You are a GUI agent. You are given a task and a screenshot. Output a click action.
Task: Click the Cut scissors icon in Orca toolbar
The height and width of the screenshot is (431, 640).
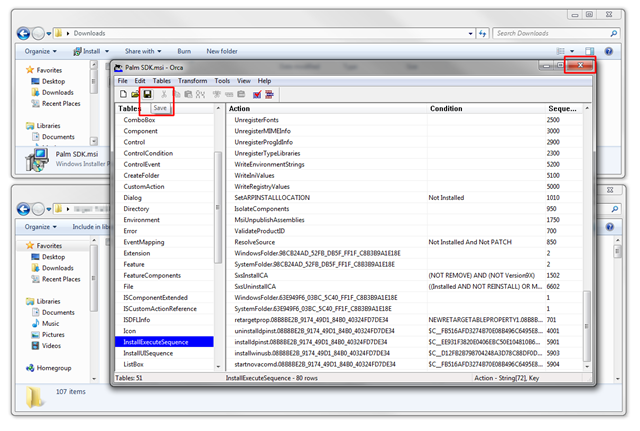(164, 94)
